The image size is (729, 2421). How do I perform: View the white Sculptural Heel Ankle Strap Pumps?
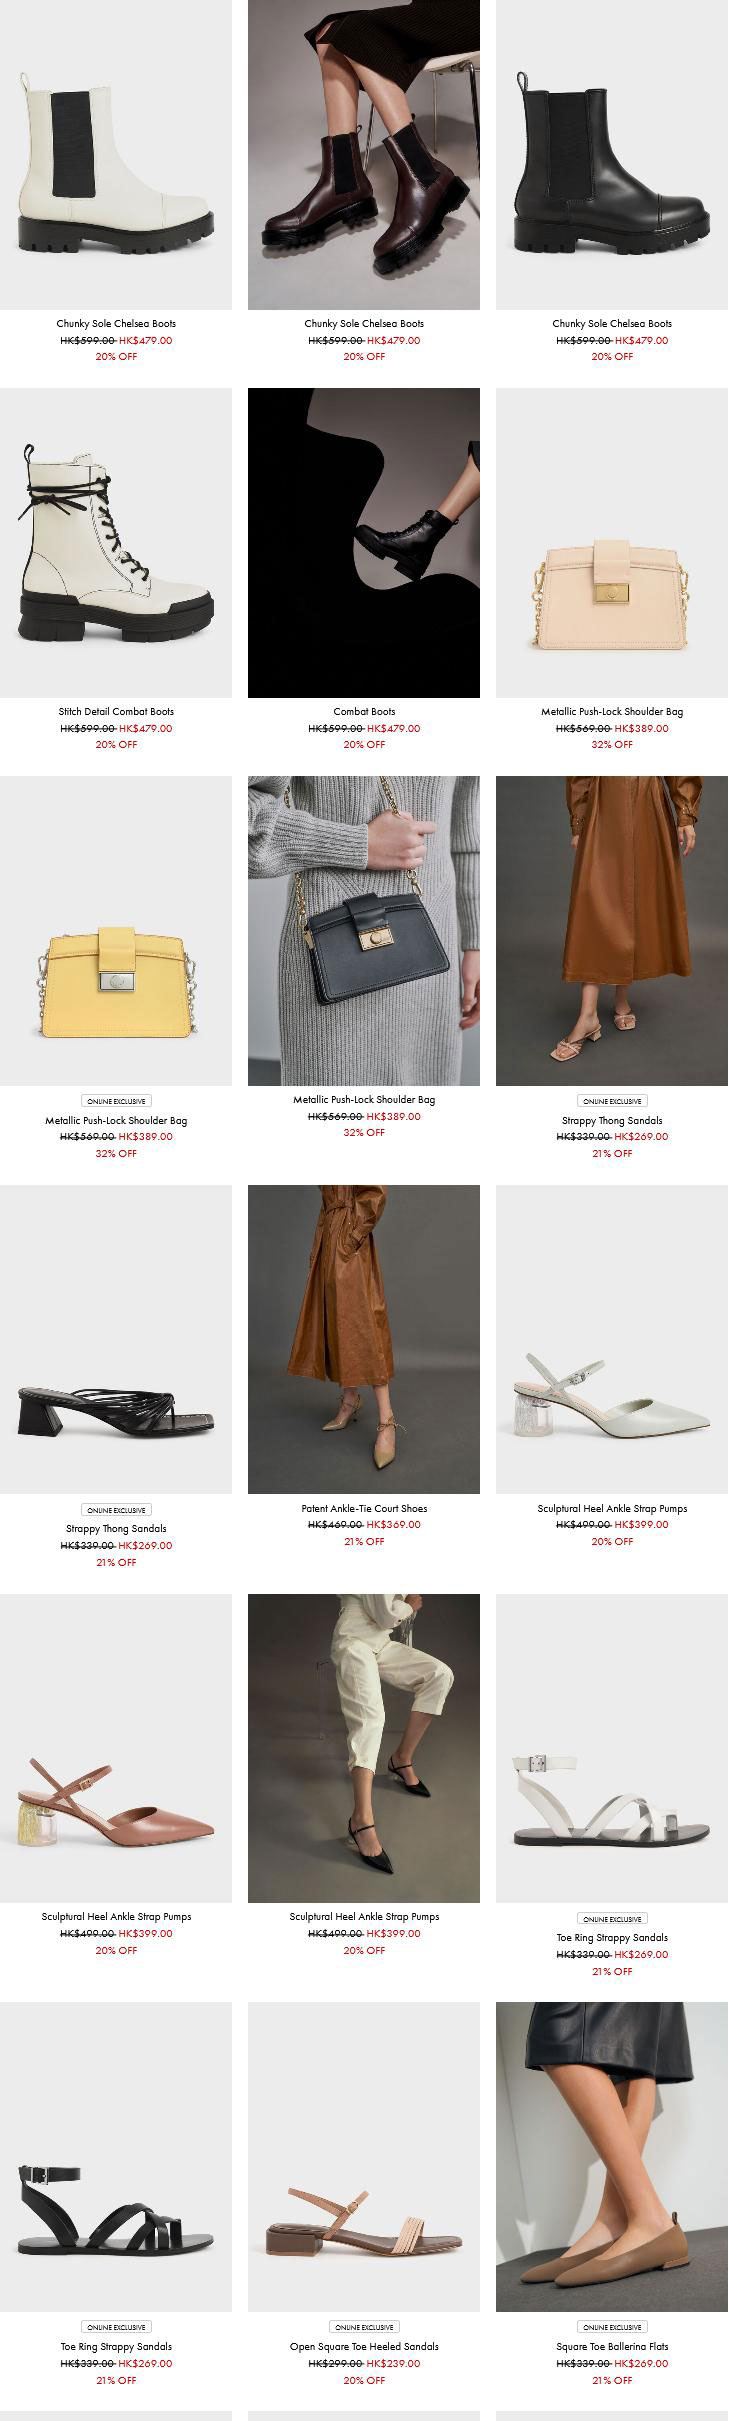click(x=612, y=1339)
